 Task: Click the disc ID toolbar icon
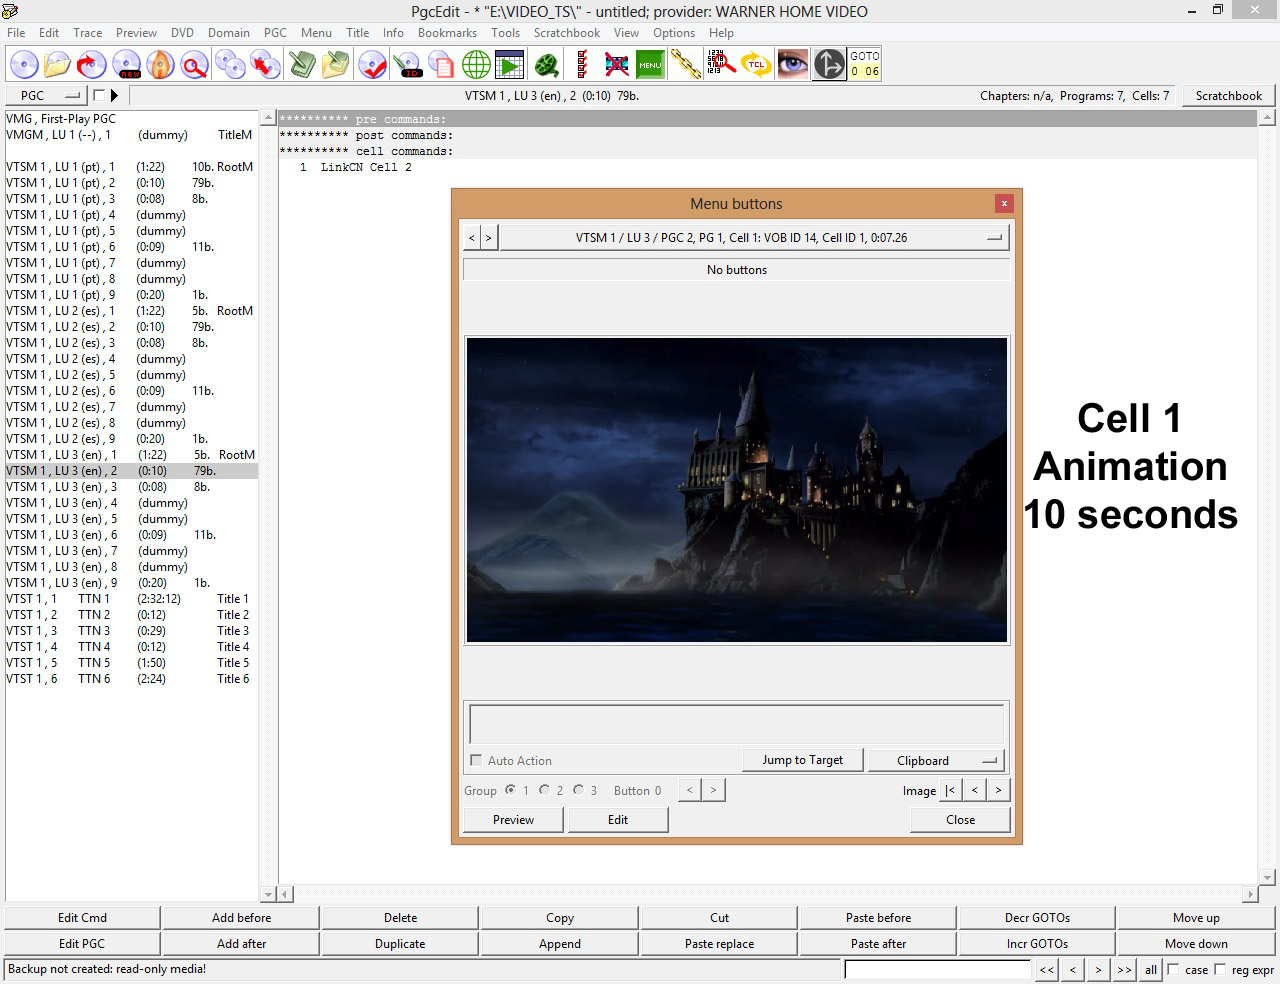tap(408, 65)
